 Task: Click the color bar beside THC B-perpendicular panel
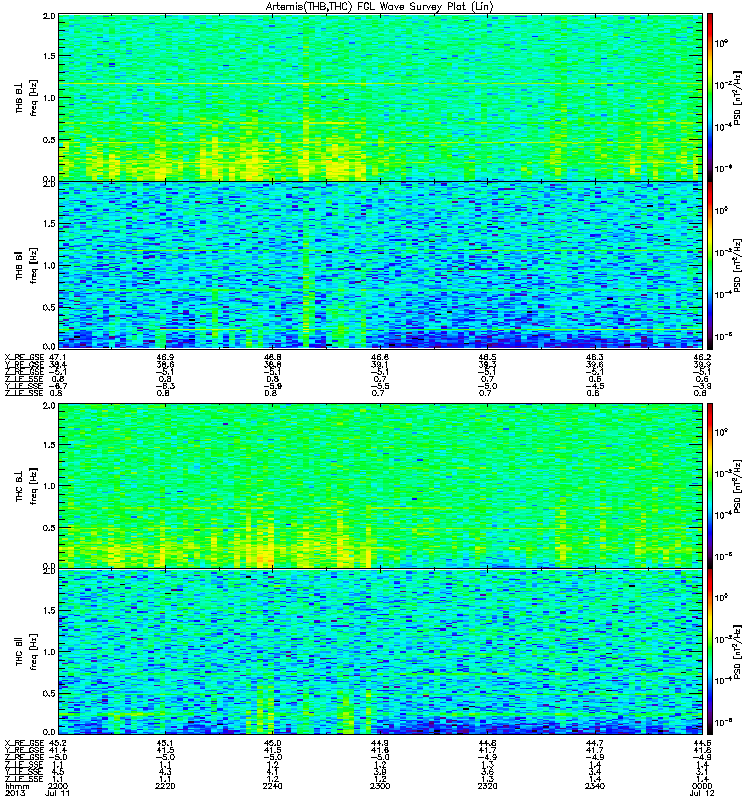[x=709, y=486]
